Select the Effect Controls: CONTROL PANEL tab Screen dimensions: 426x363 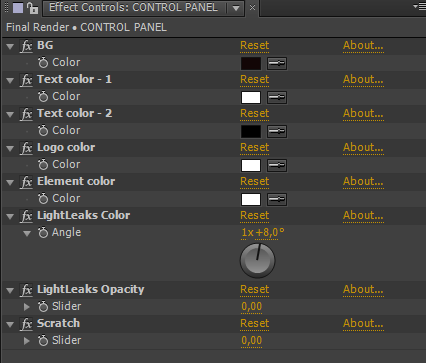click(x=133, y=7)
